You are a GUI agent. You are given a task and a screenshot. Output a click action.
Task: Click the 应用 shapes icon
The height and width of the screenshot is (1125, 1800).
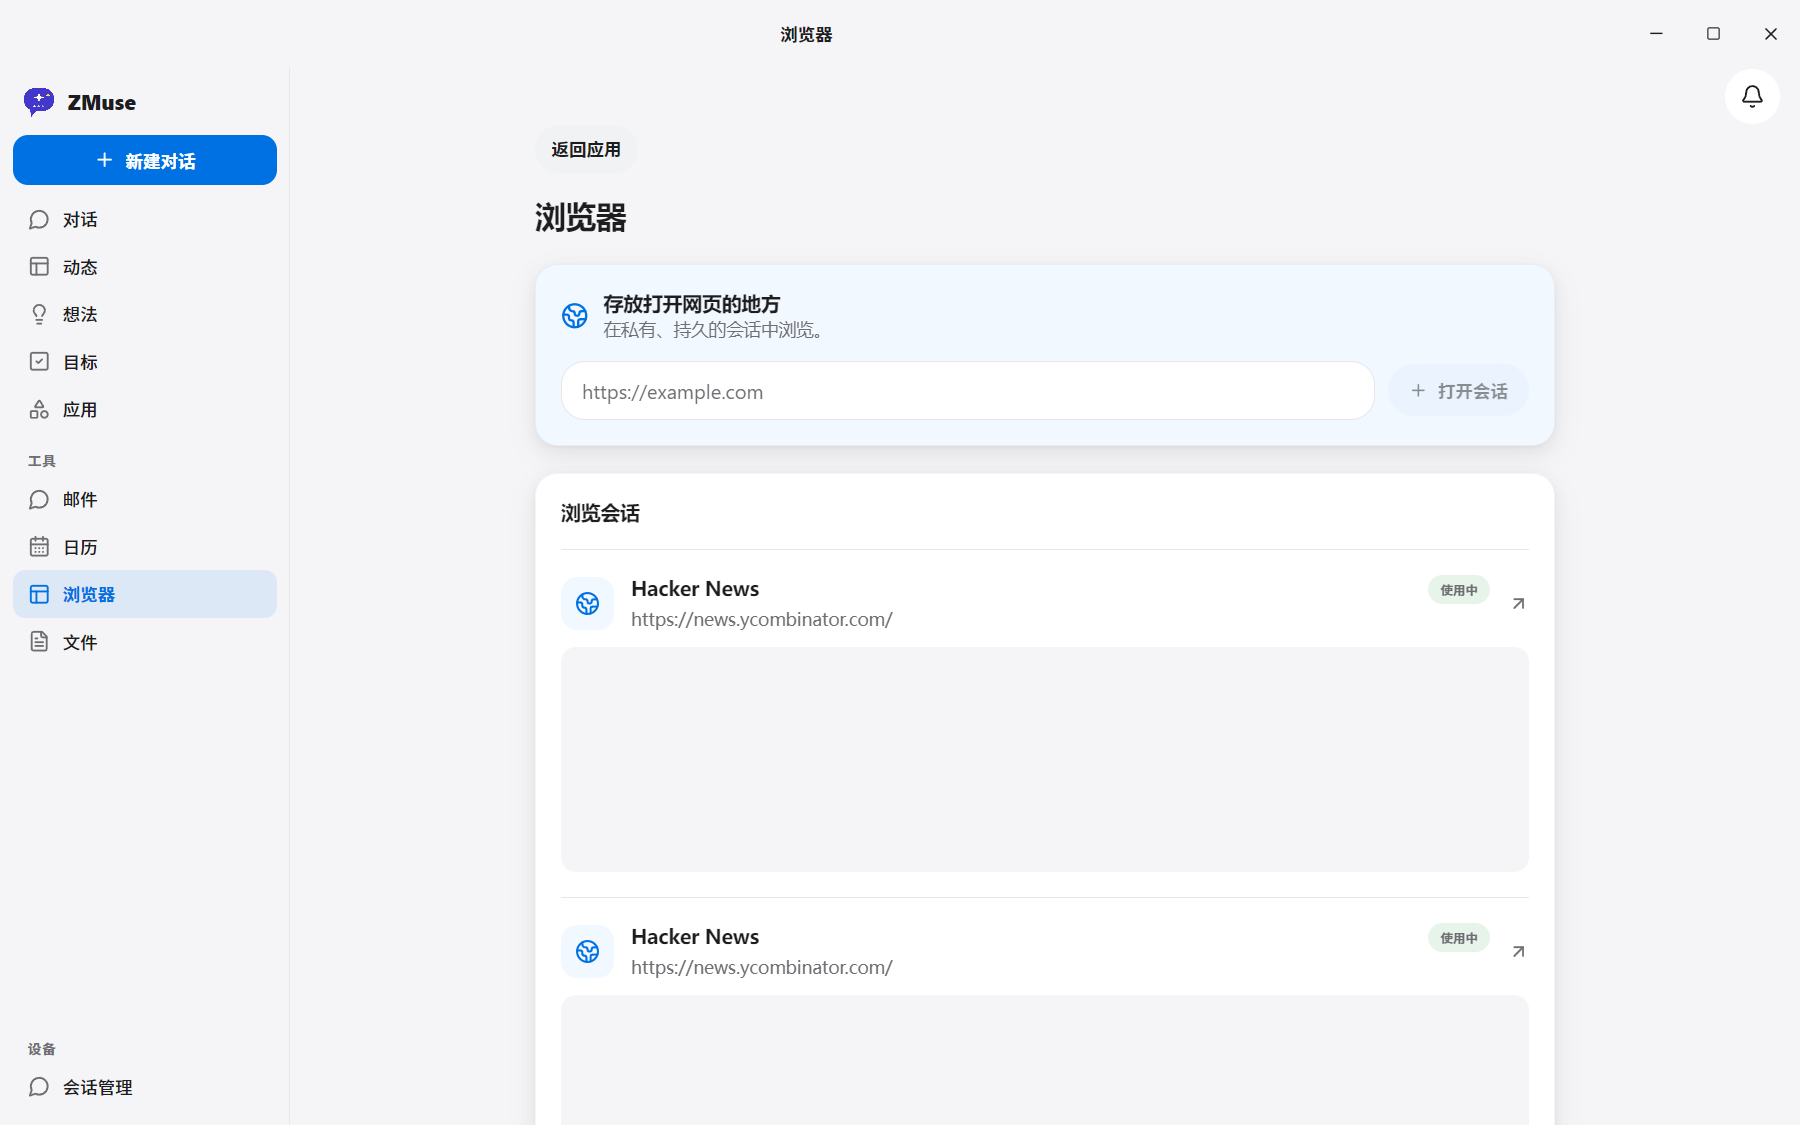tap(39, 409)
